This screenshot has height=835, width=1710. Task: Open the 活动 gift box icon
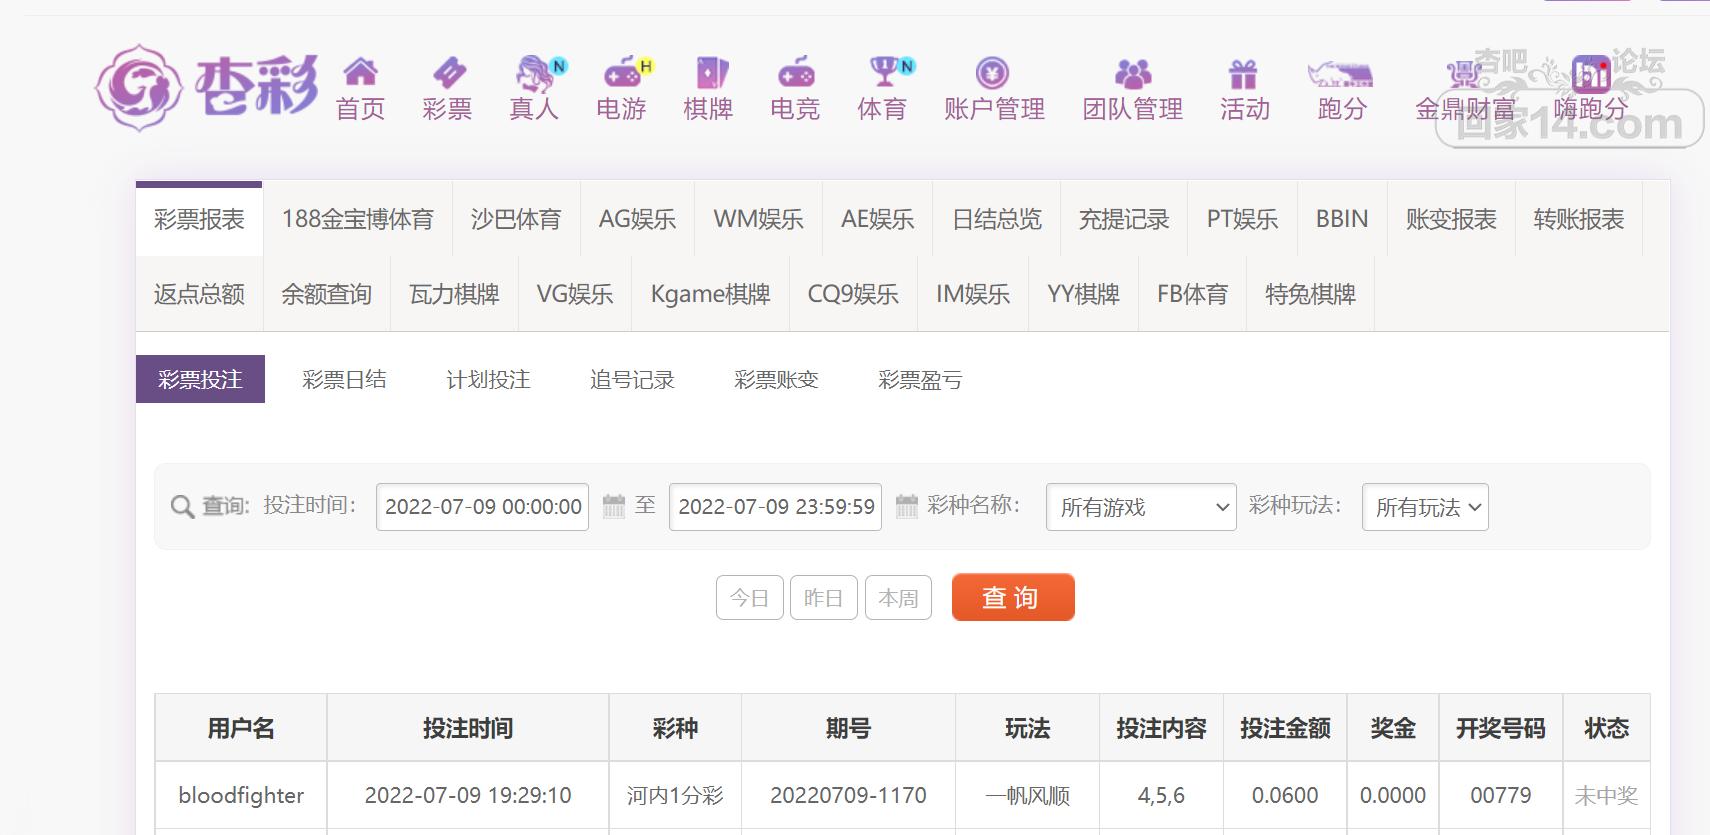[1243, 73]
